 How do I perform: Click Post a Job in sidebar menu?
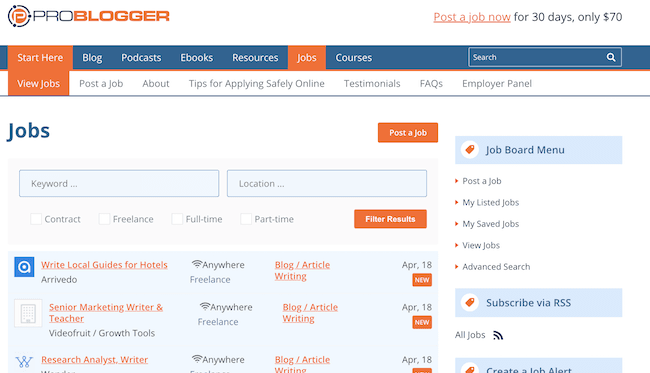482,181
